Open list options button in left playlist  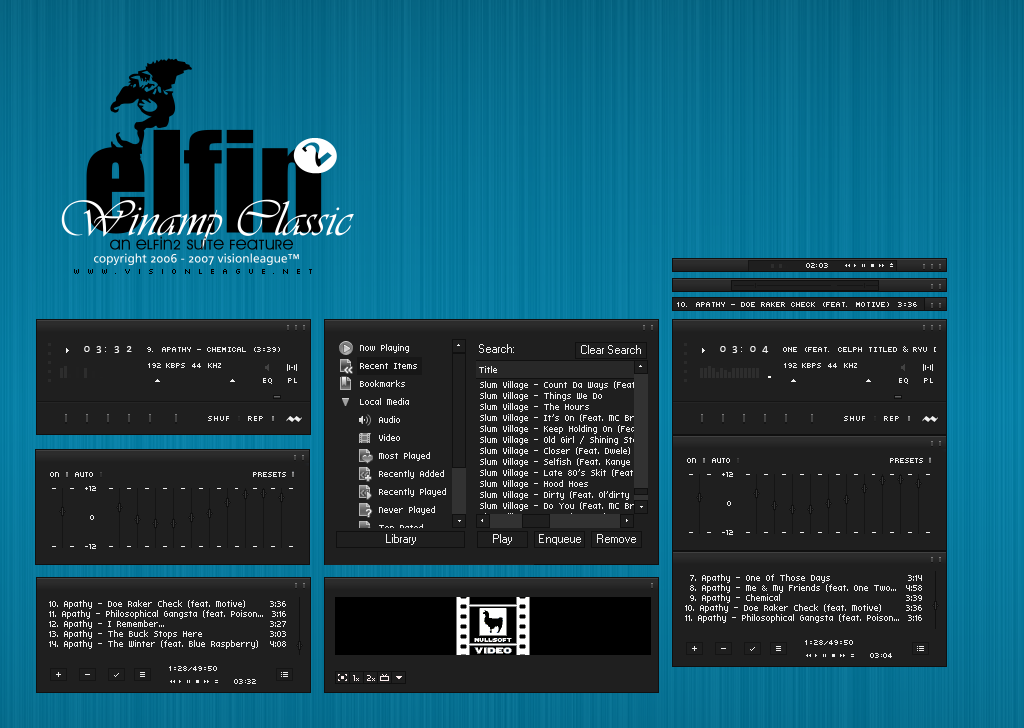pyautogui.click(x=284, y=674)
